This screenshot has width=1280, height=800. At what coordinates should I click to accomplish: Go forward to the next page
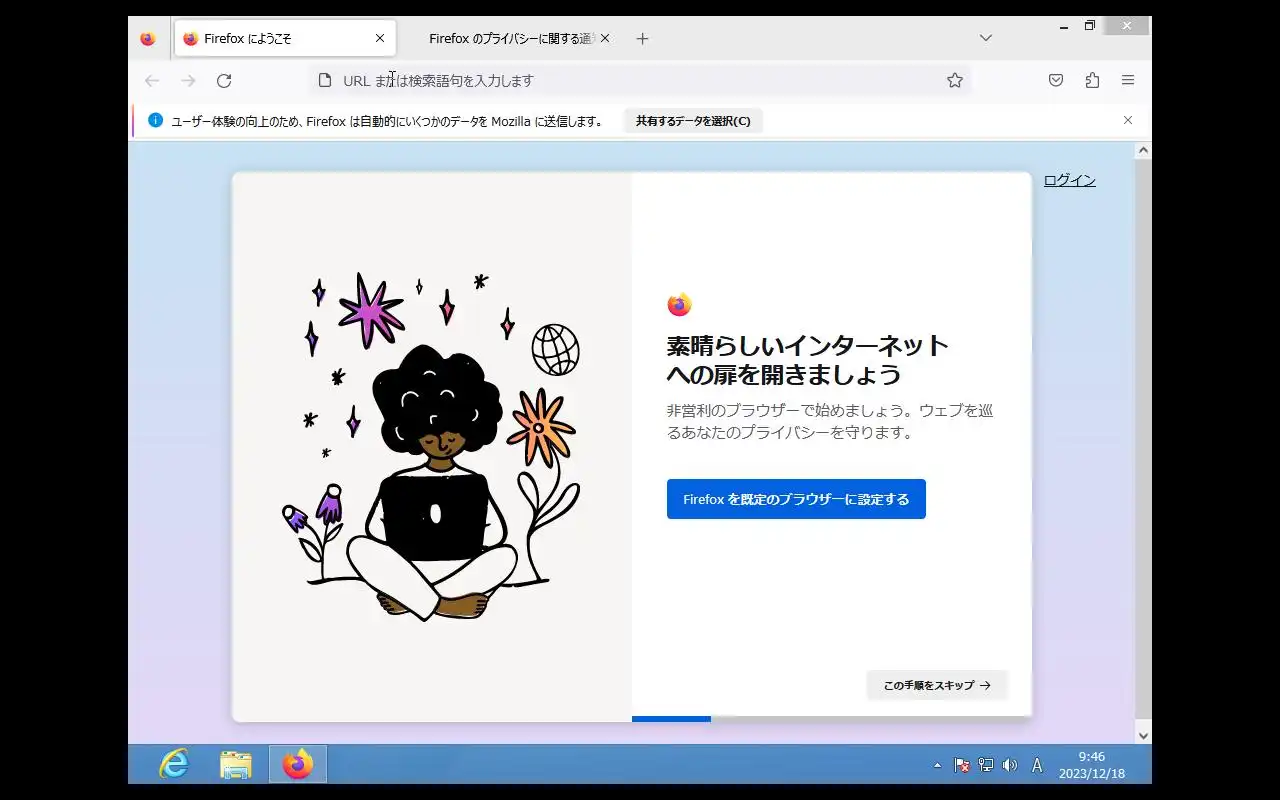[188, 81]
